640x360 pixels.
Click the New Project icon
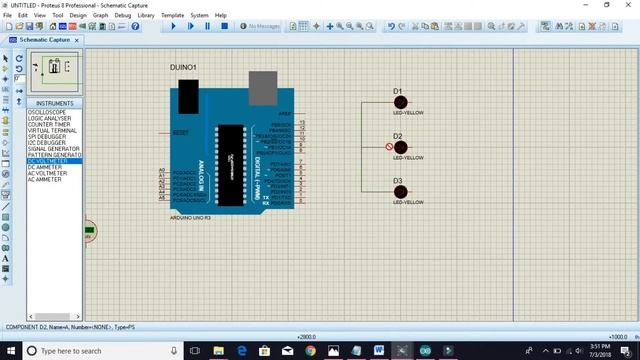tap(9, 26)
